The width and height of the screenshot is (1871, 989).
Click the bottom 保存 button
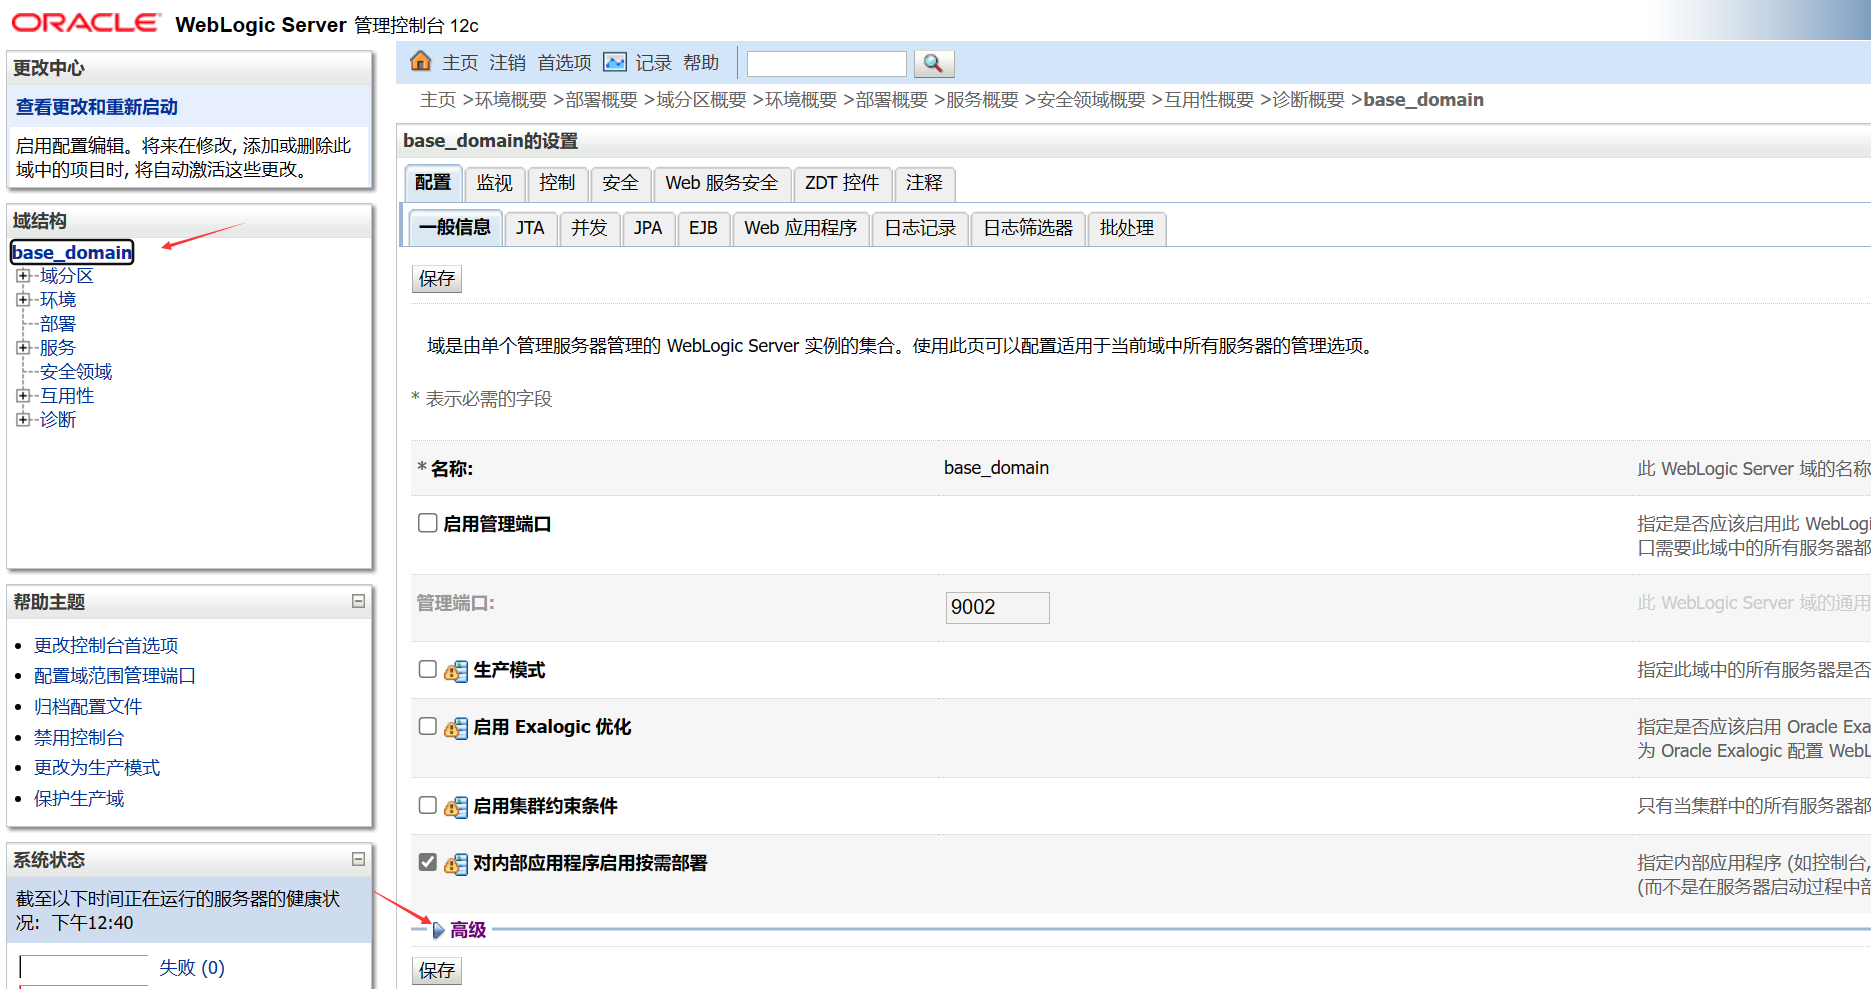[437, 971]
